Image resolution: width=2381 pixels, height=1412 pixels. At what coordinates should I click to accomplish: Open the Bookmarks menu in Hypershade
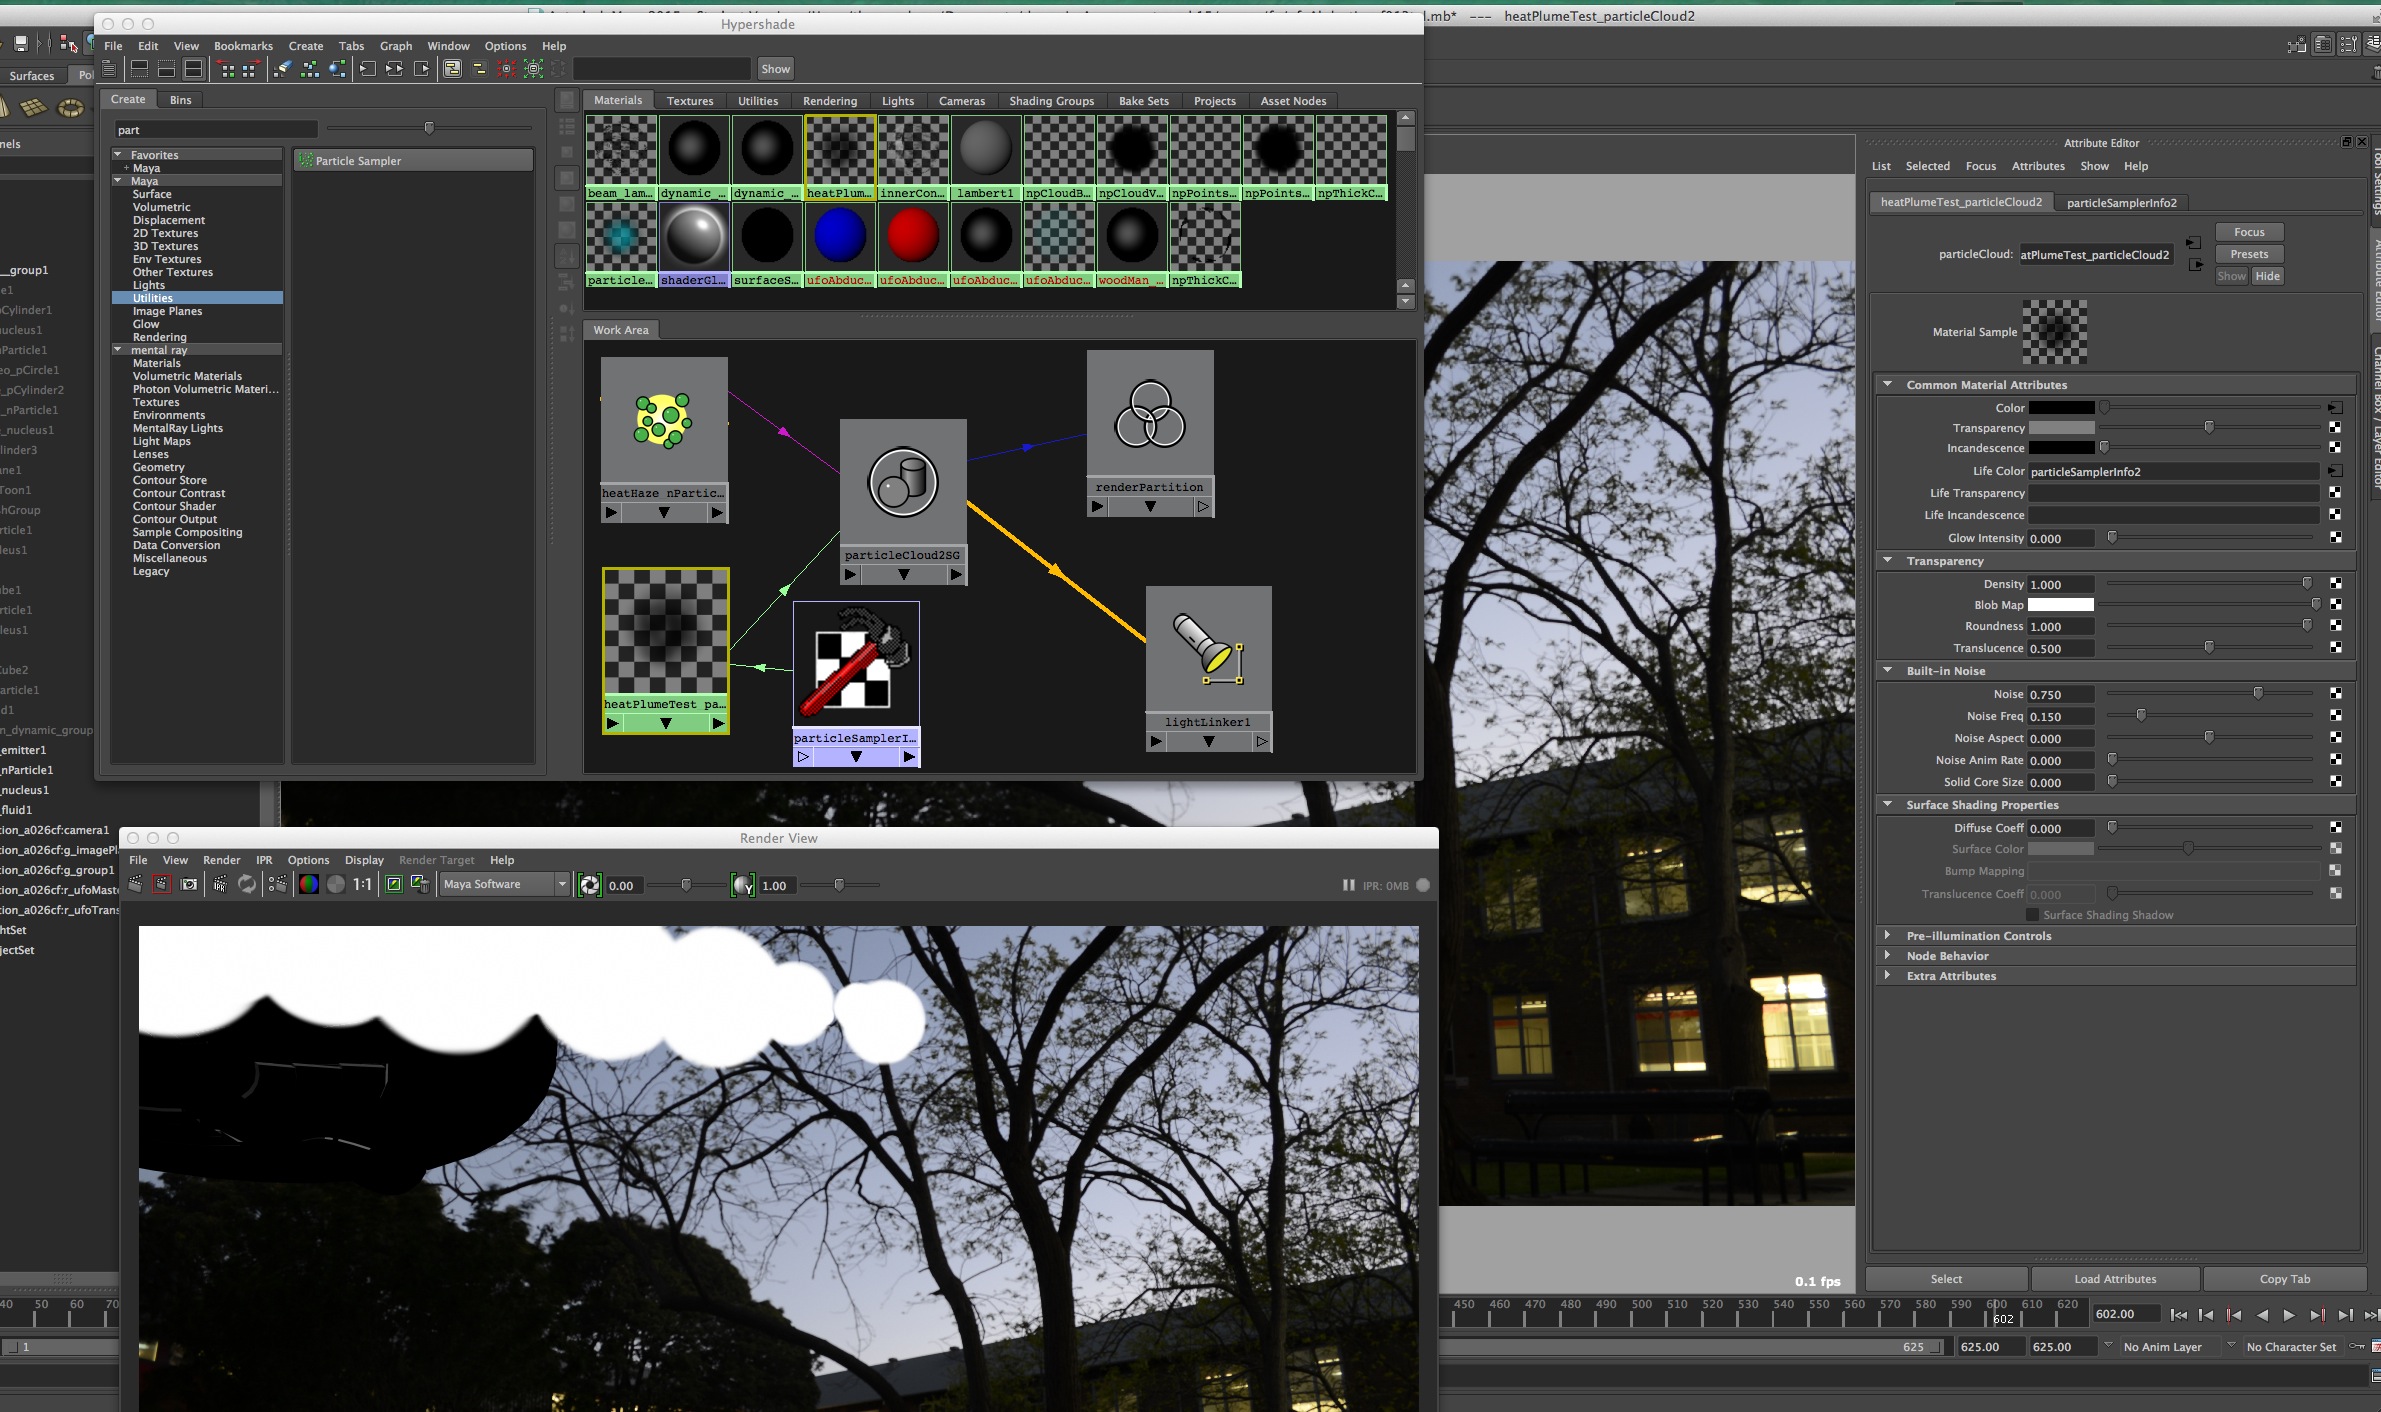click(243, 46)
